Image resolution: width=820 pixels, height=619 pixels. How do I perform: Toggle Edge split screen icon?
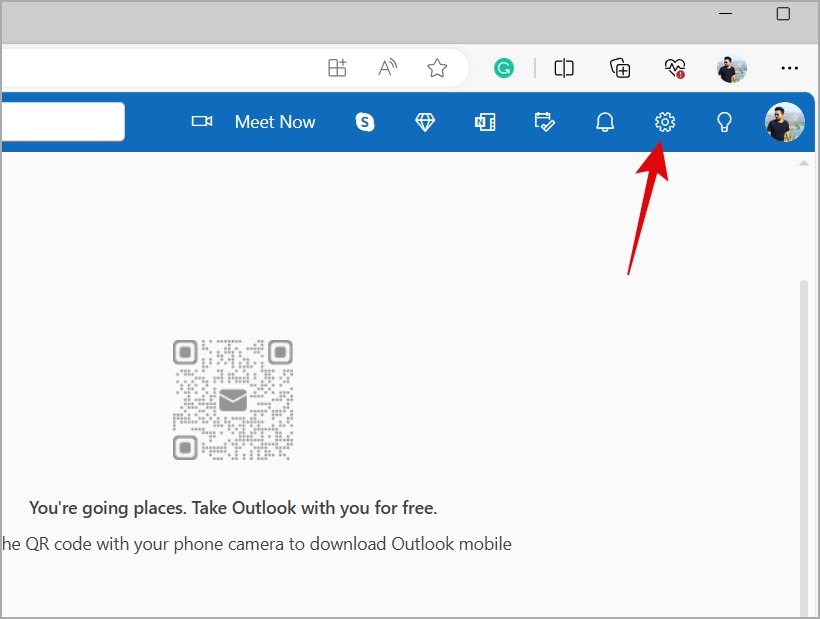(564, 68)
